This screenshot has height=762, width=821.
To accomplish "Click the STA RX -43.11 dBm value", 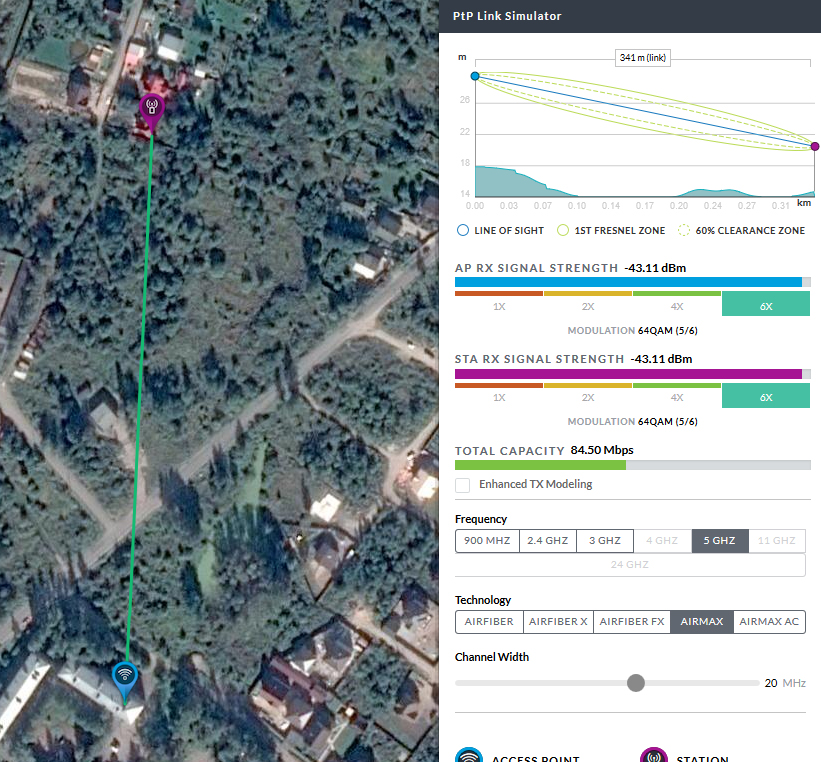I will [x=661, y=359].
